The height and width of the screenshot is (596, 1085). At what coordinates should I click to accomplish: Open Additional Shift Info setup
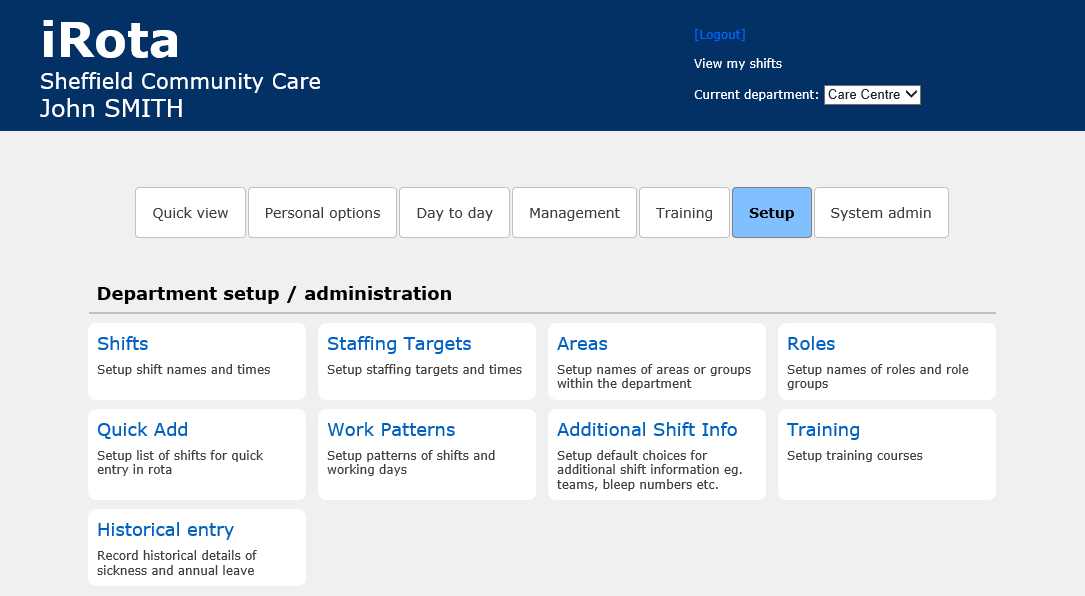point(647,430)
